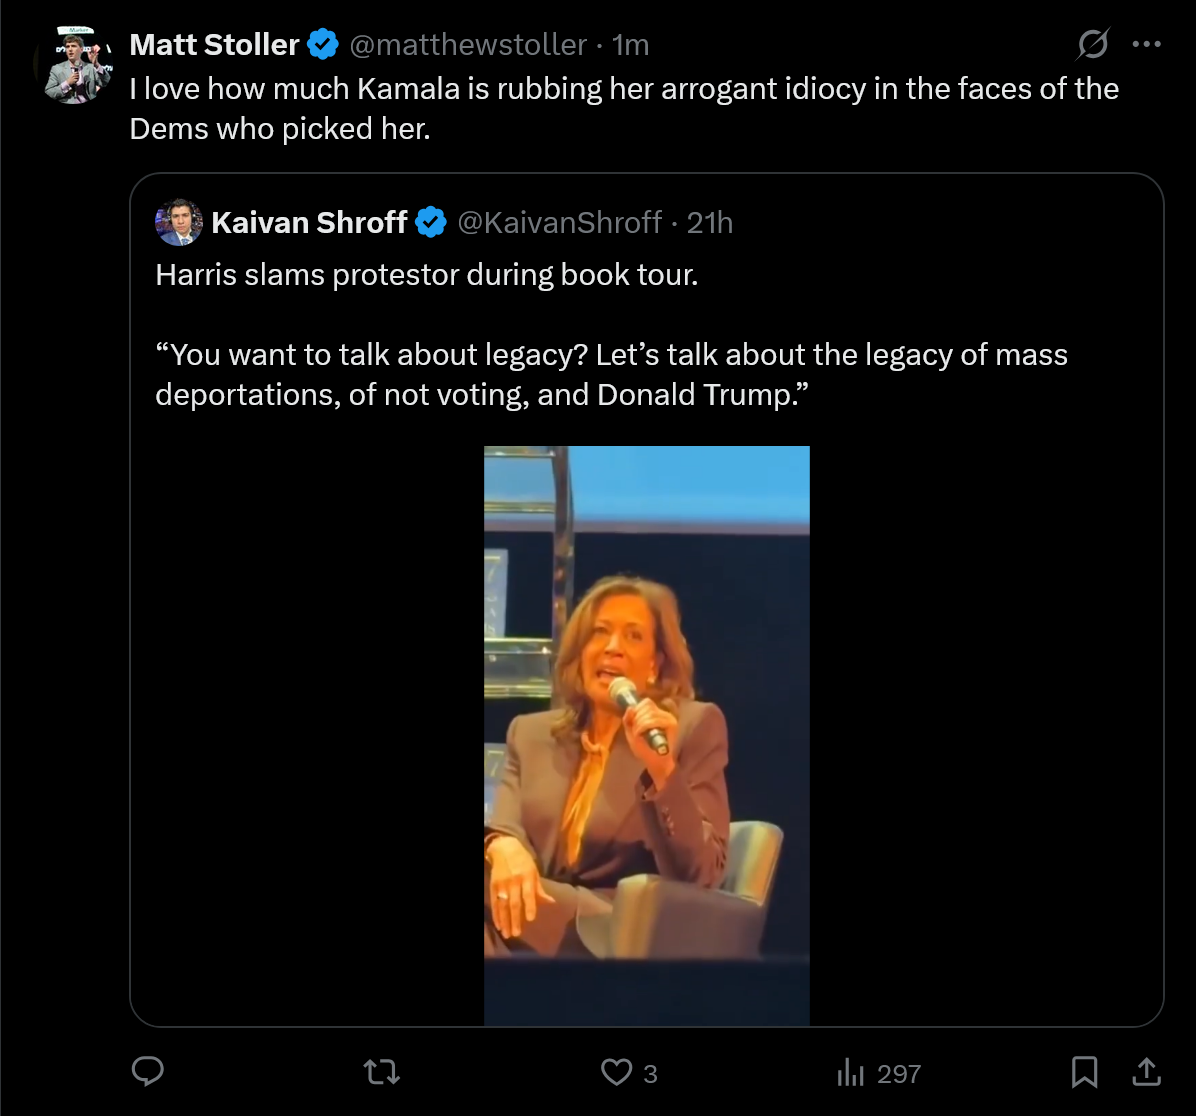The height and width of the screenshot is (1116, 1196).
Task: Open the three-dot More options menu
Action: point(1146,44)
